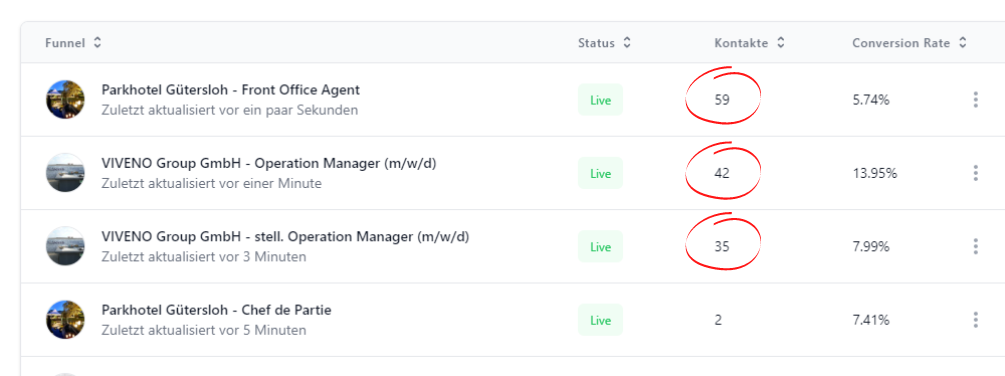Sort the table by Status column
Viewport: 1005px width, 376px height.
click(x=604, y=43)
